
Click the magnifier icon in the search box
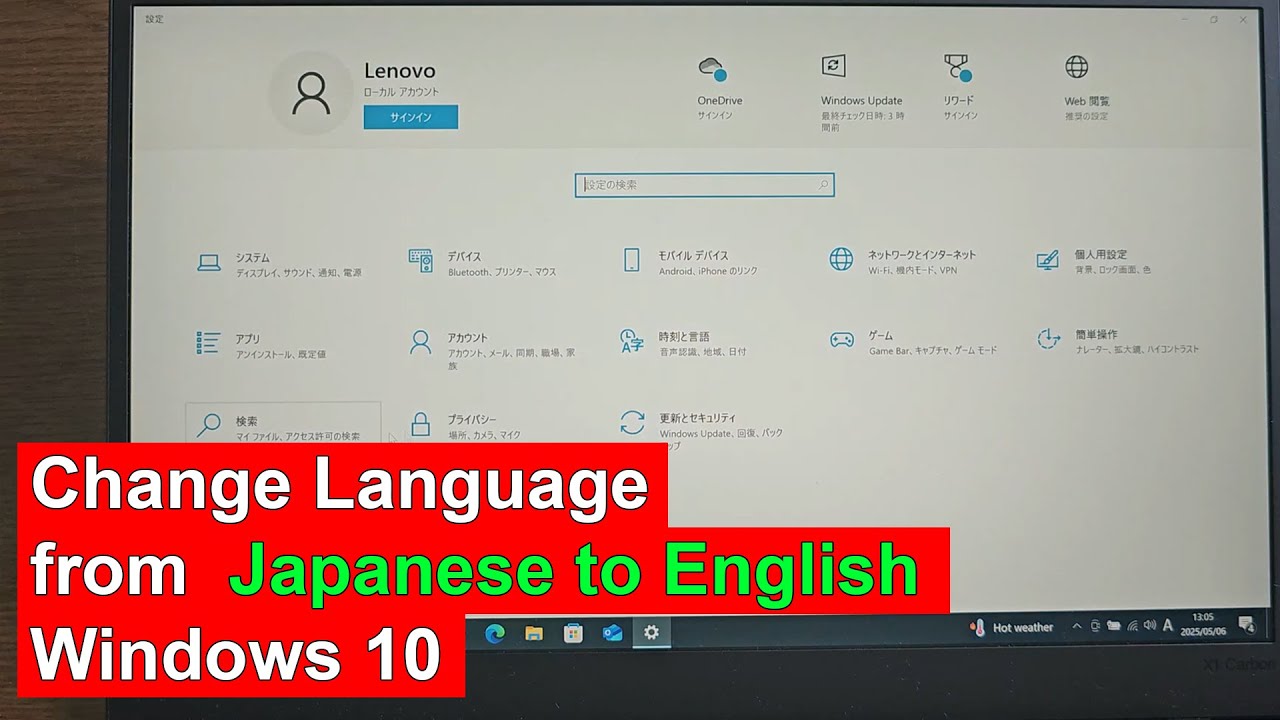pyautogui.click(x=824, y=185)
